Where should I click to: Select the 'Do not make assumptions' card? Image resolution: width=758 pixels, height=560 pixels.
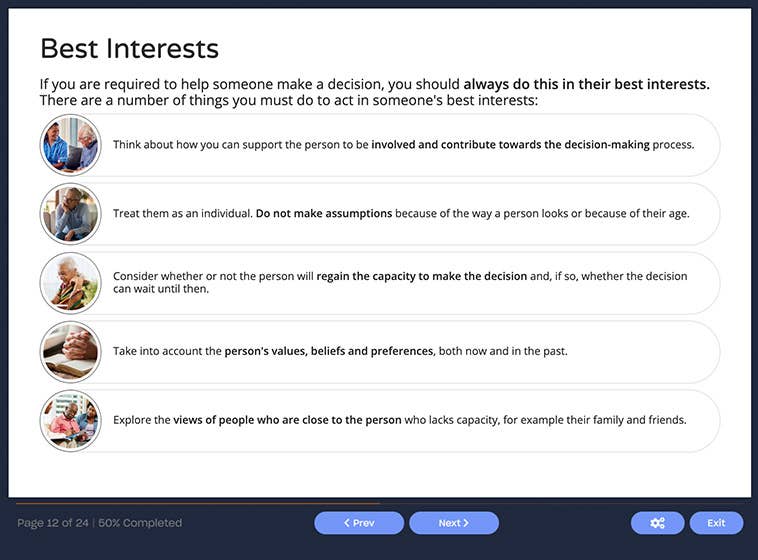401,214
